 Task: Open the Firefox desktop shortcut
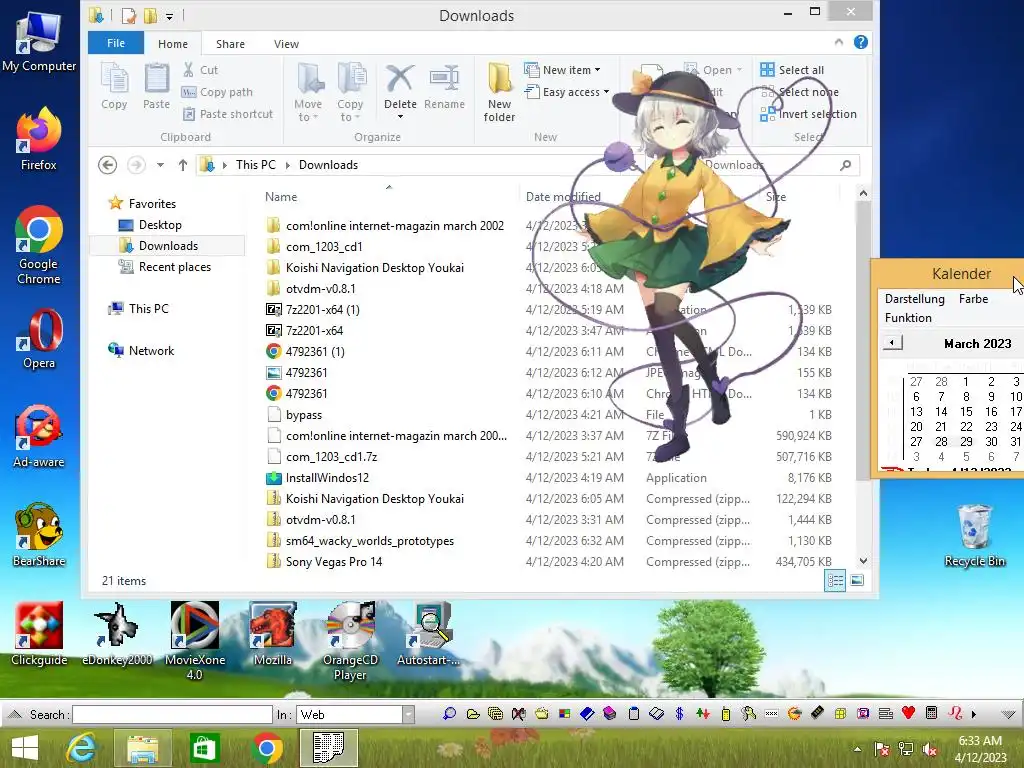point(39,138)
